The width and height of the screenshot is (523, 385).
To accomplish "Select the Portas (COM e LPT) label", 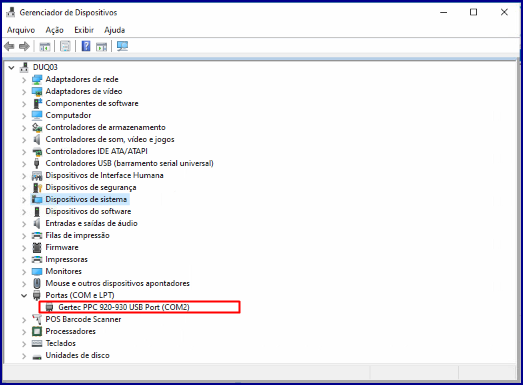I will (x=80, y=296).
